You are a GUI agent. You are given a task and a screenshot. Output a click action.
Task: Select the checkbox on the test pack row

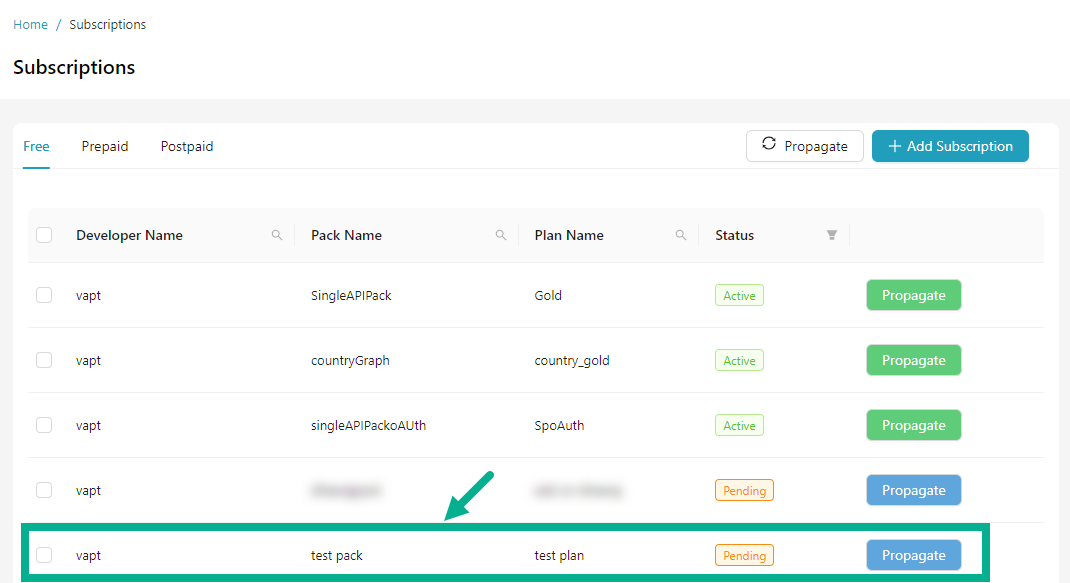pos(44,555)
